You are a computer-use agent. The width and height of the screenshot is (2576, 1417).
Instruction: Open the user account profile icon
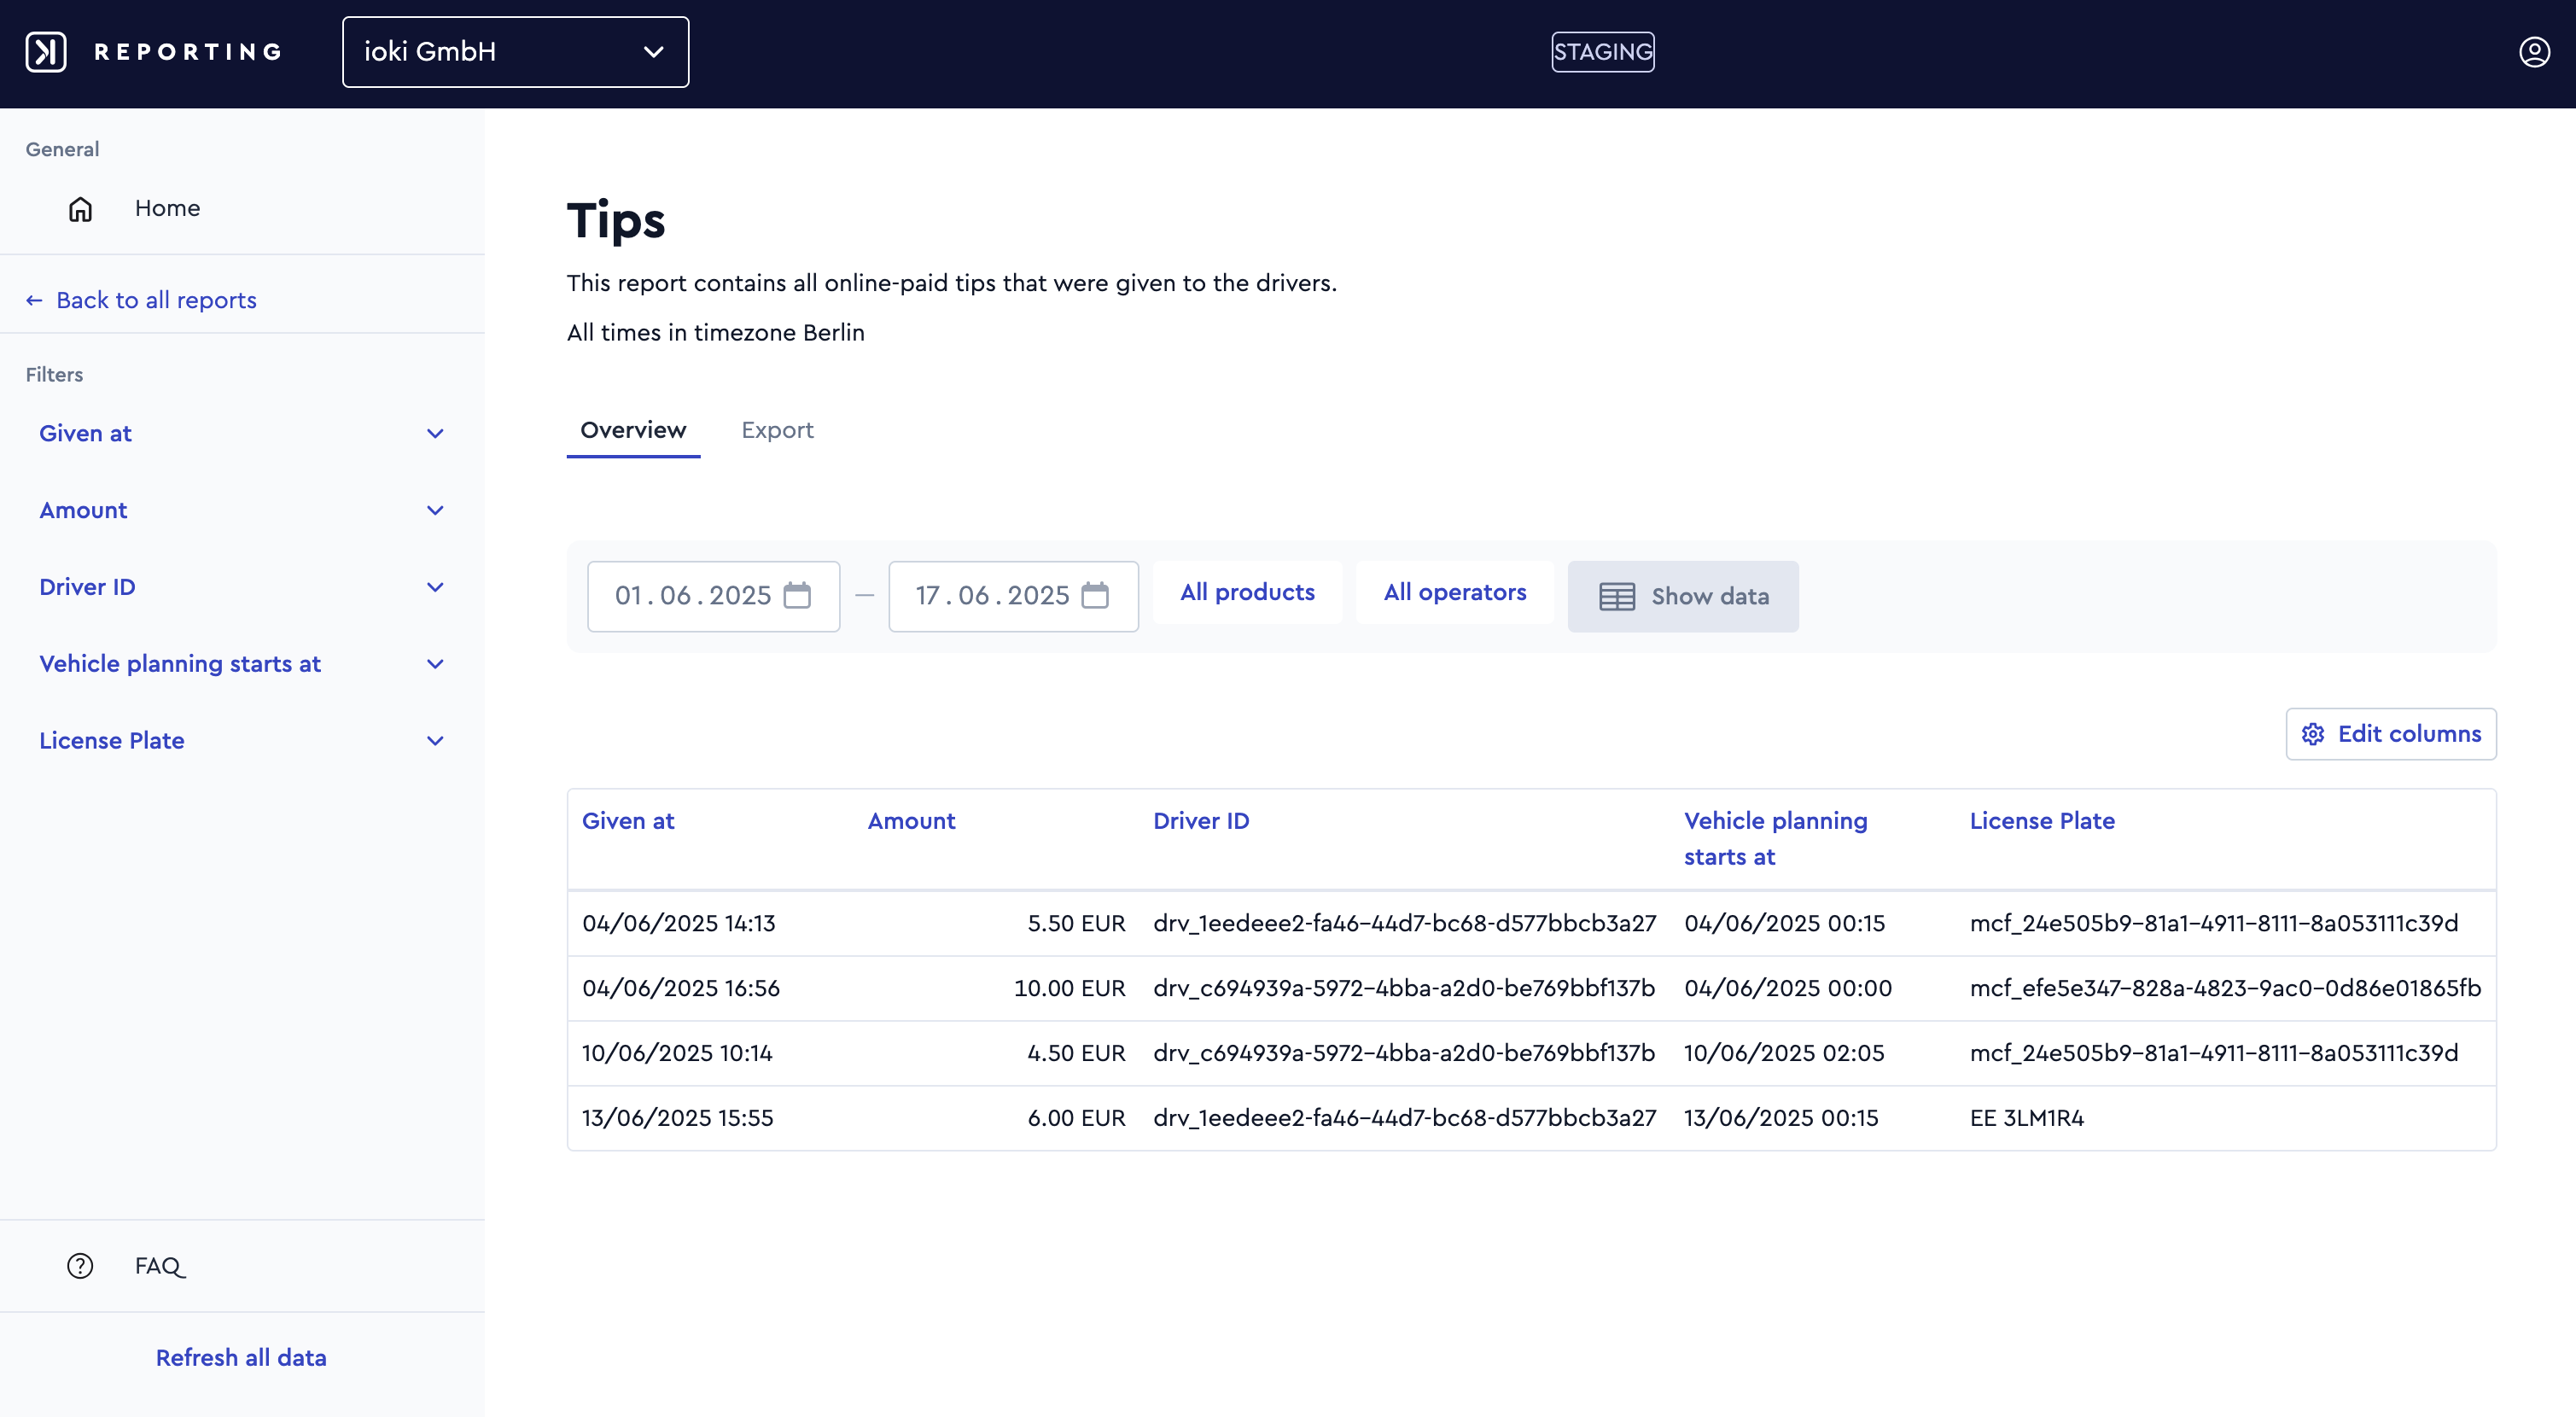(x=2534, y=52)
